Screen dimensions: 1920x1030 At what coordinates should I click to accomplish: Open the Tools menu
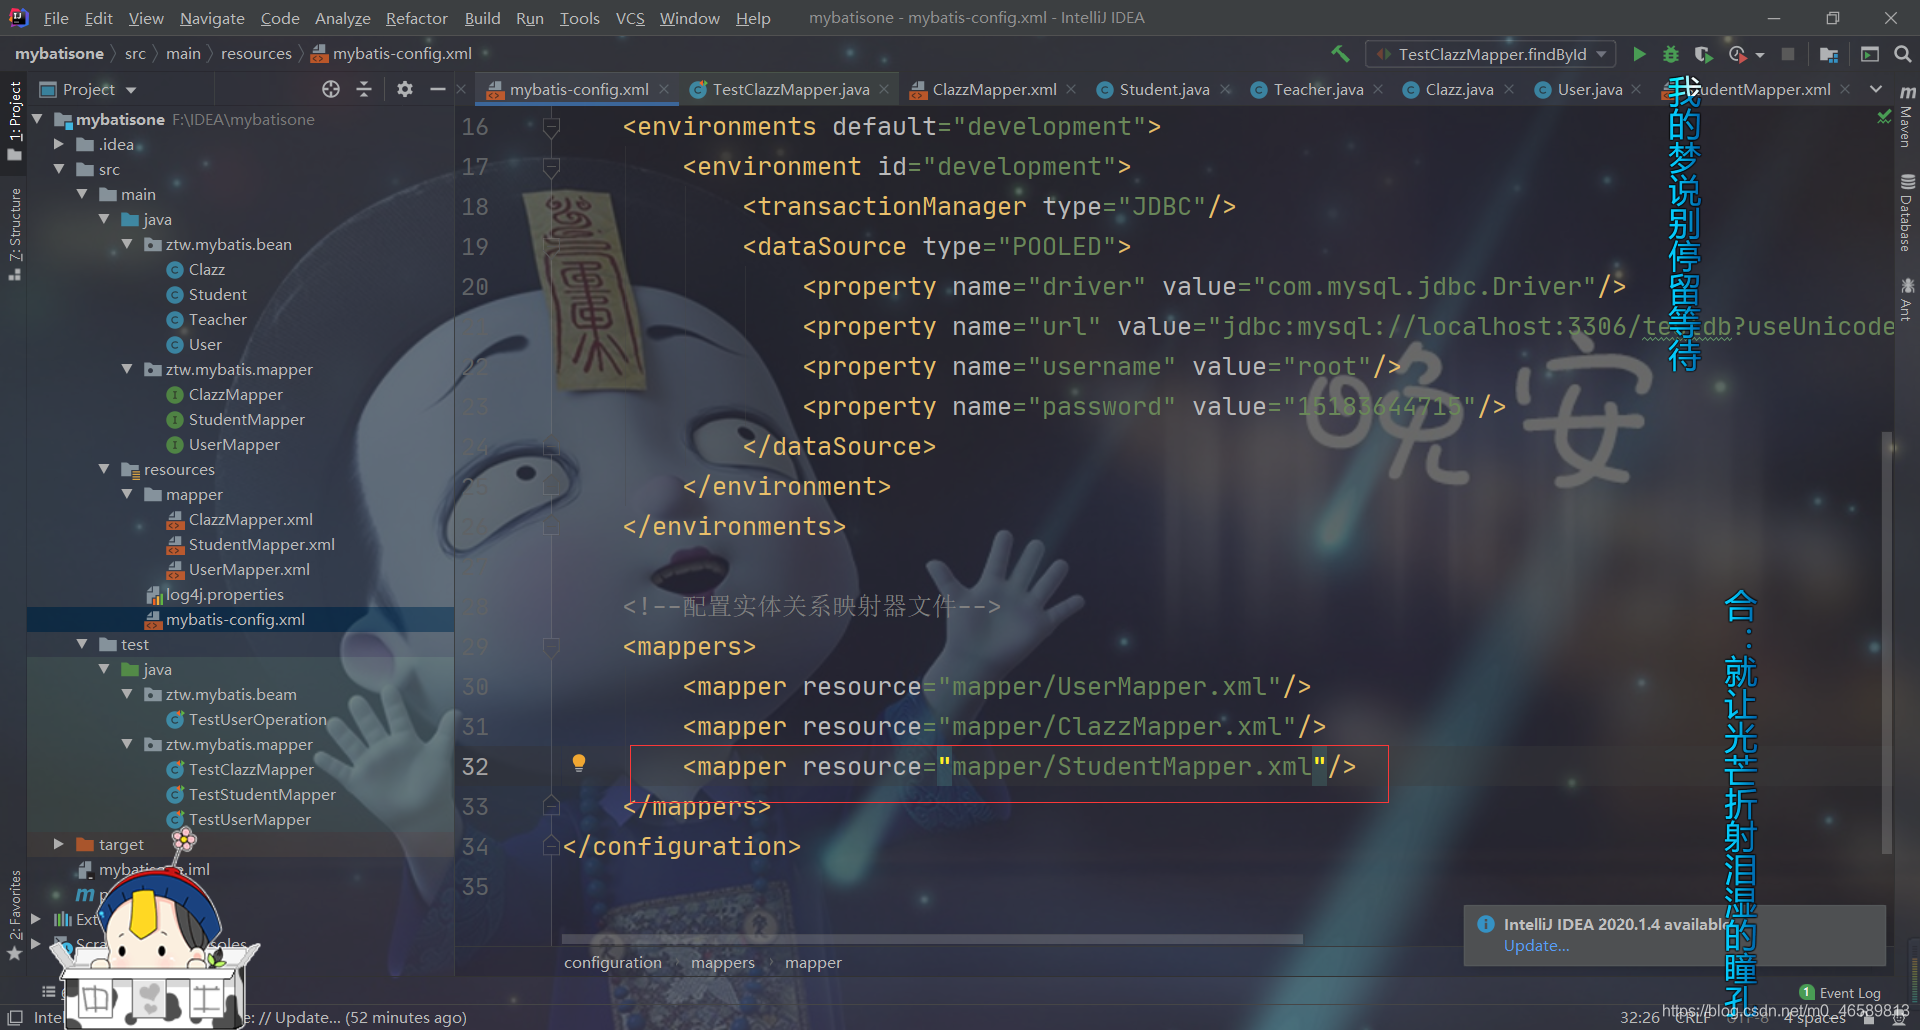tap(579, 18)
